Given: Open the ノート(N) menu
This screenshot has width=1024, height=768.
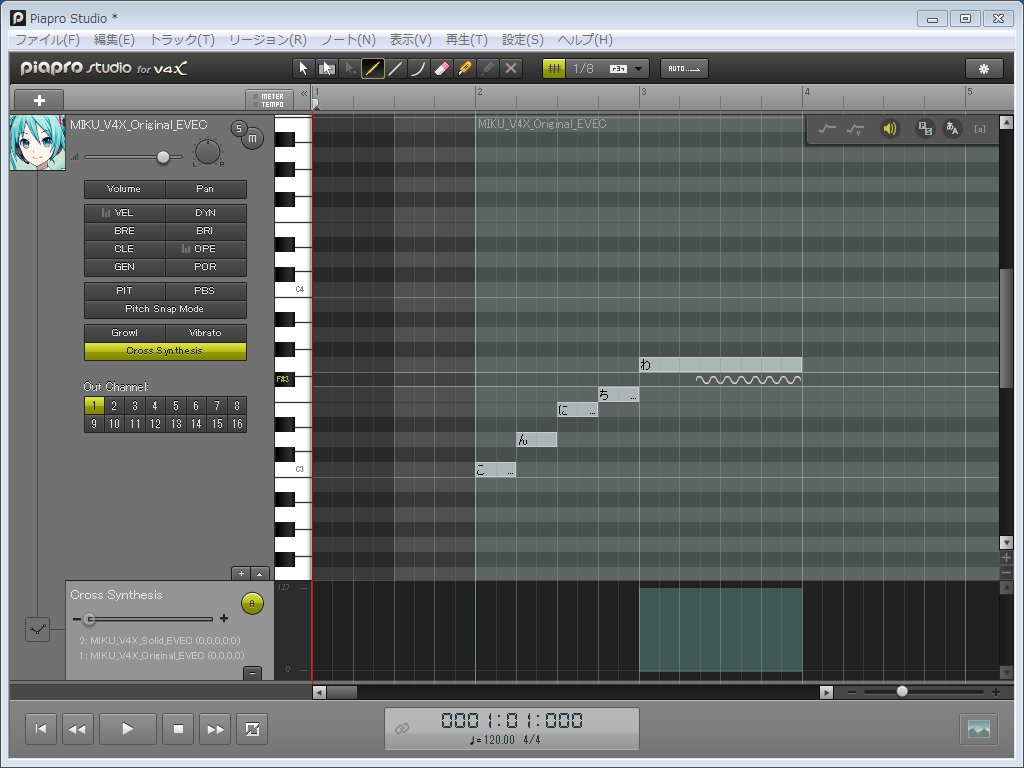Looking at the screenshot, I should [x=348, y=40].
